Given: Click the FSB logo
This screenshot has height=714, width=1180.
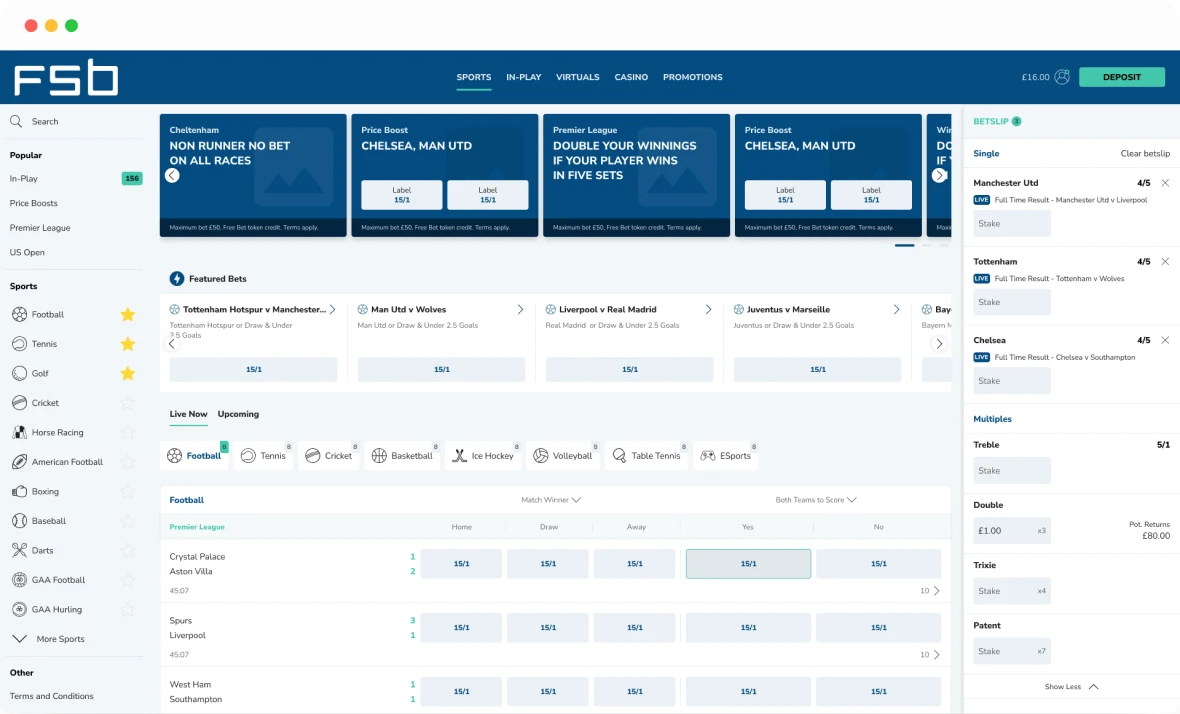Looking at the screenshot, I should point(66,77).
